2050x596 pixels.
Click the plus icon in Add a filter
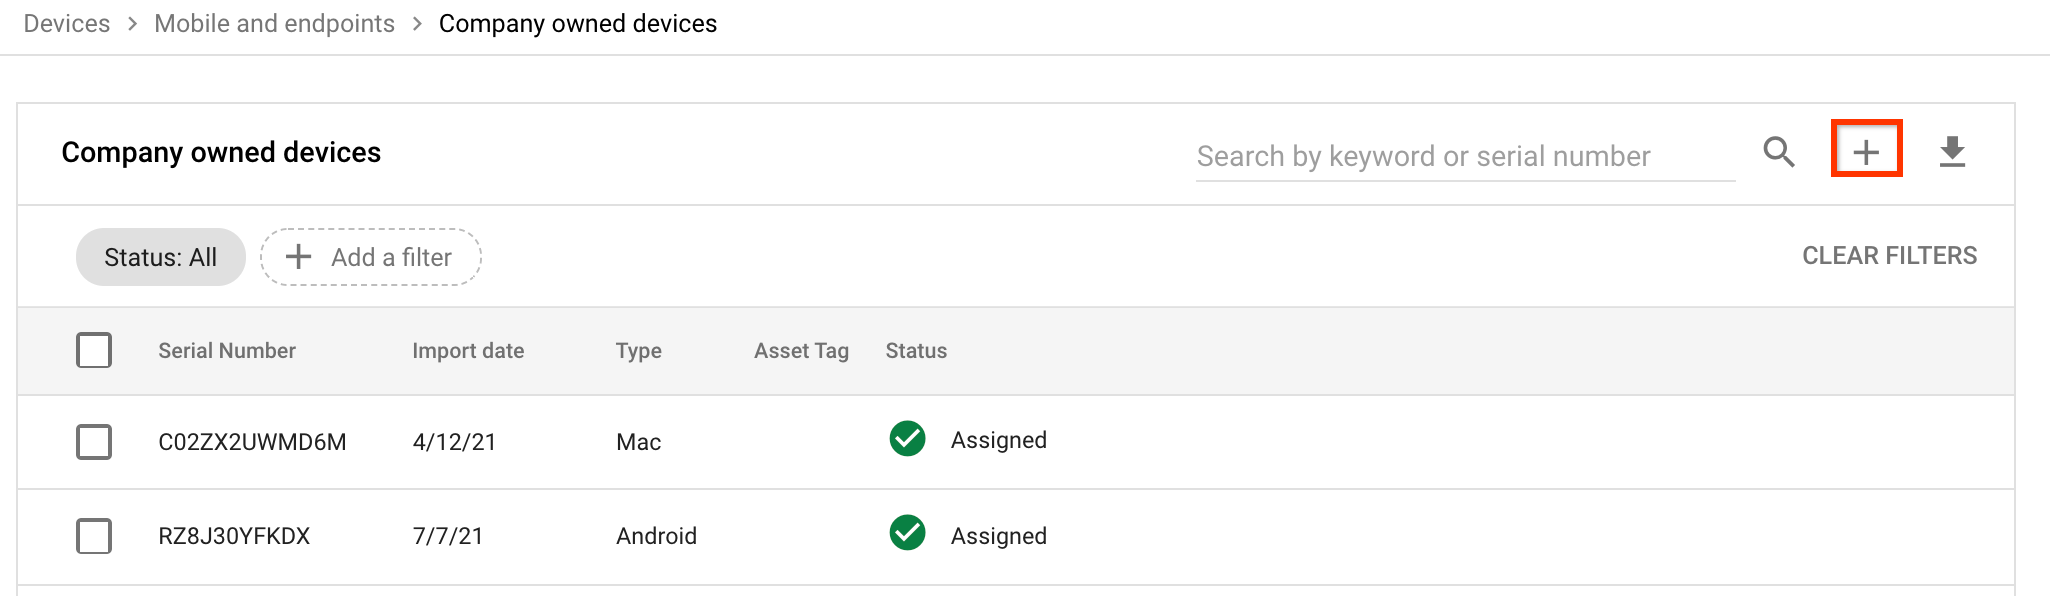tap(298, 257)
